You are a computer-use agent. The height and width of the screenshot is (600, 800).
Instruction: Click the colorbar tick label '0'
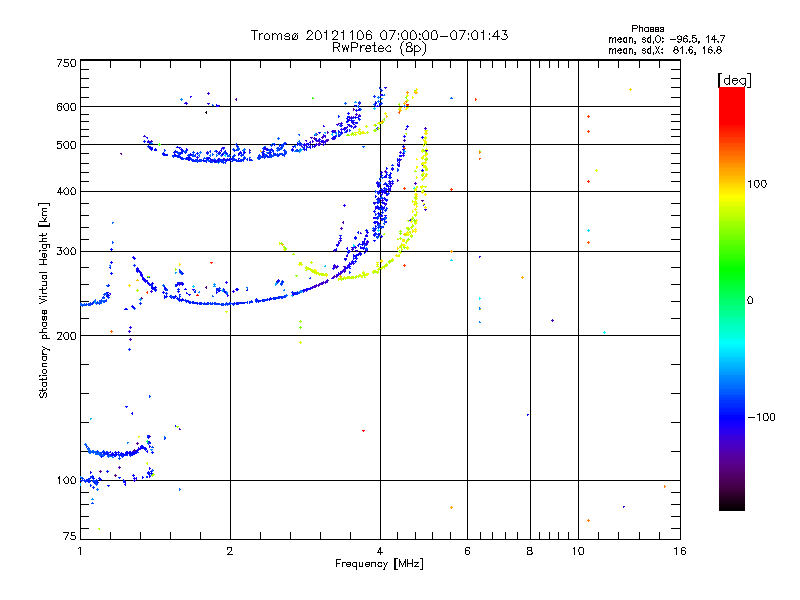click(x=750, y=300)
